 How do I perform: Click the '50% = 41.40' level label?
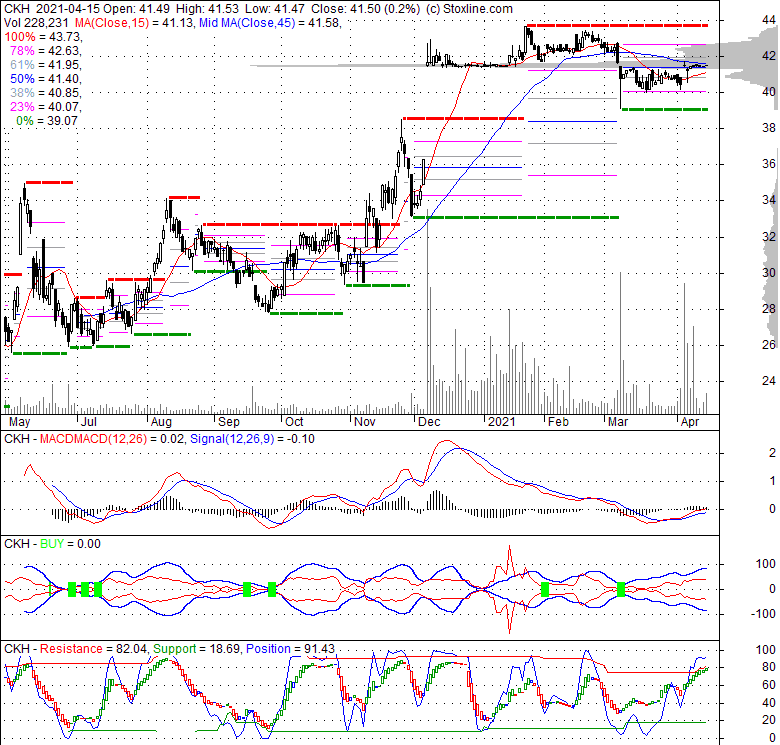coord(46,79)
